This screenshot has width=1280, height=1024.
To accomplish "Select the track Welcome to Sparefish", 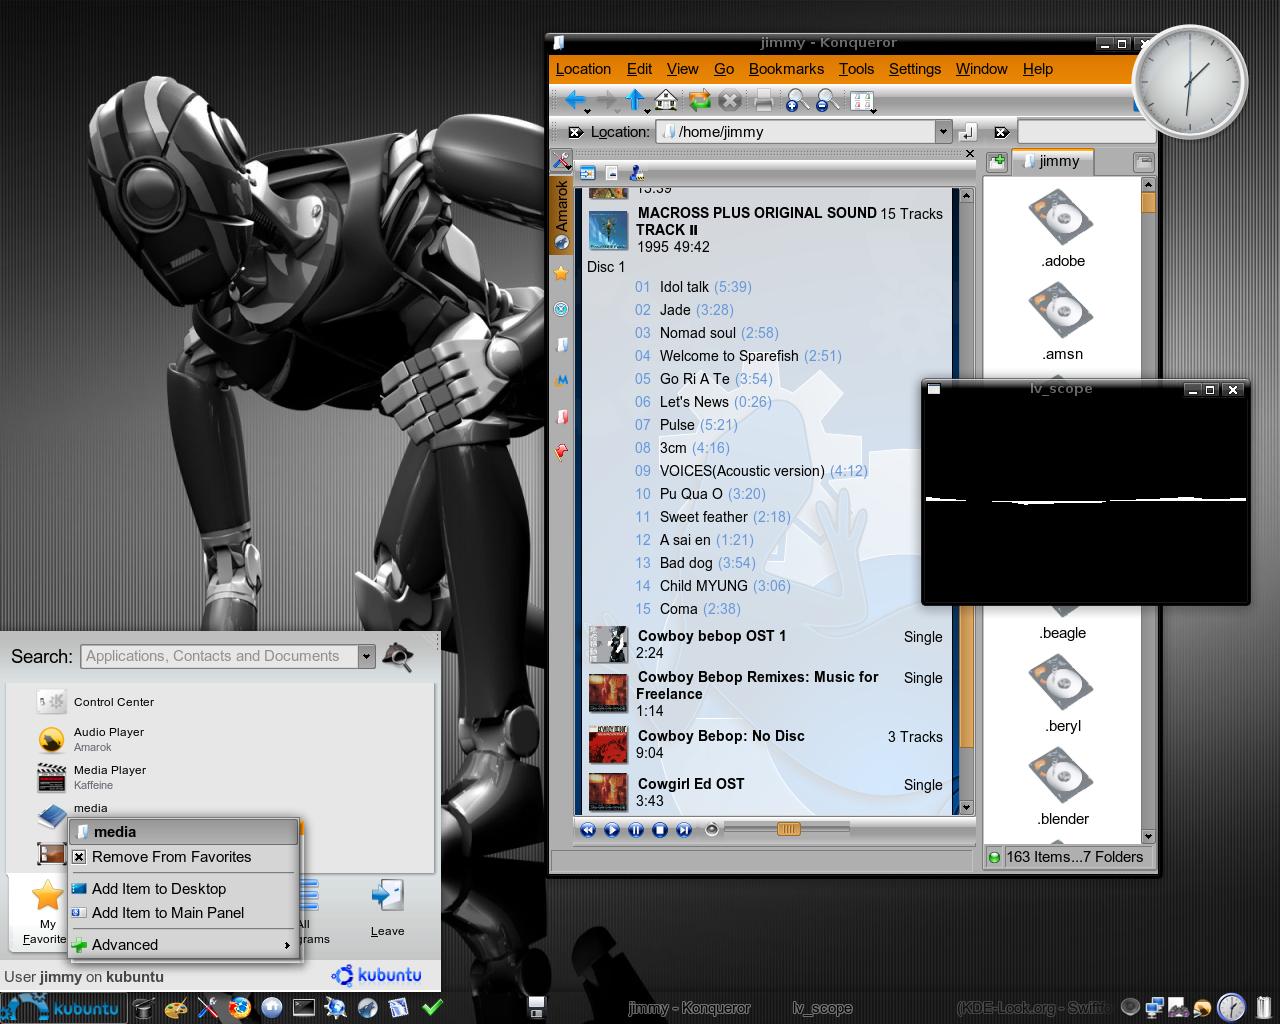I will pyautogui.click(x=738, y=356).
